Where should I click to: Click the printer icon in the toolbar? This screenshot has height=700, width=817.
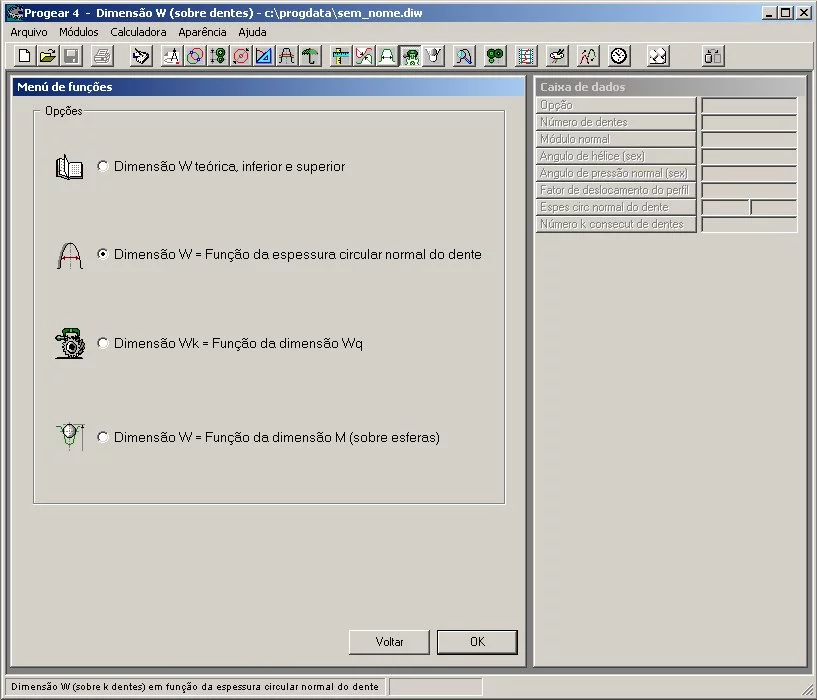(x=102, y=56)
